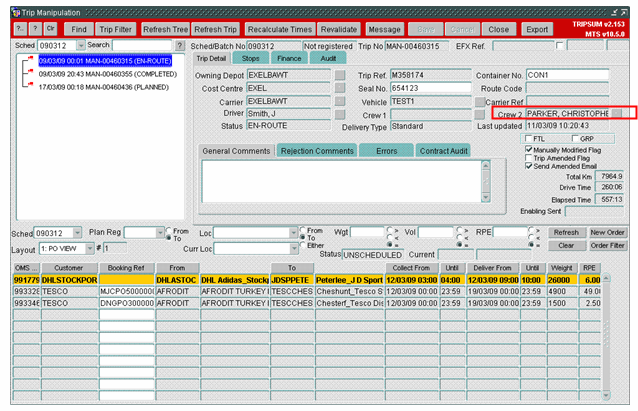Click the comments box scroll-down arrow
Viewport: 638px width, 411px height.
coord(485,197)
